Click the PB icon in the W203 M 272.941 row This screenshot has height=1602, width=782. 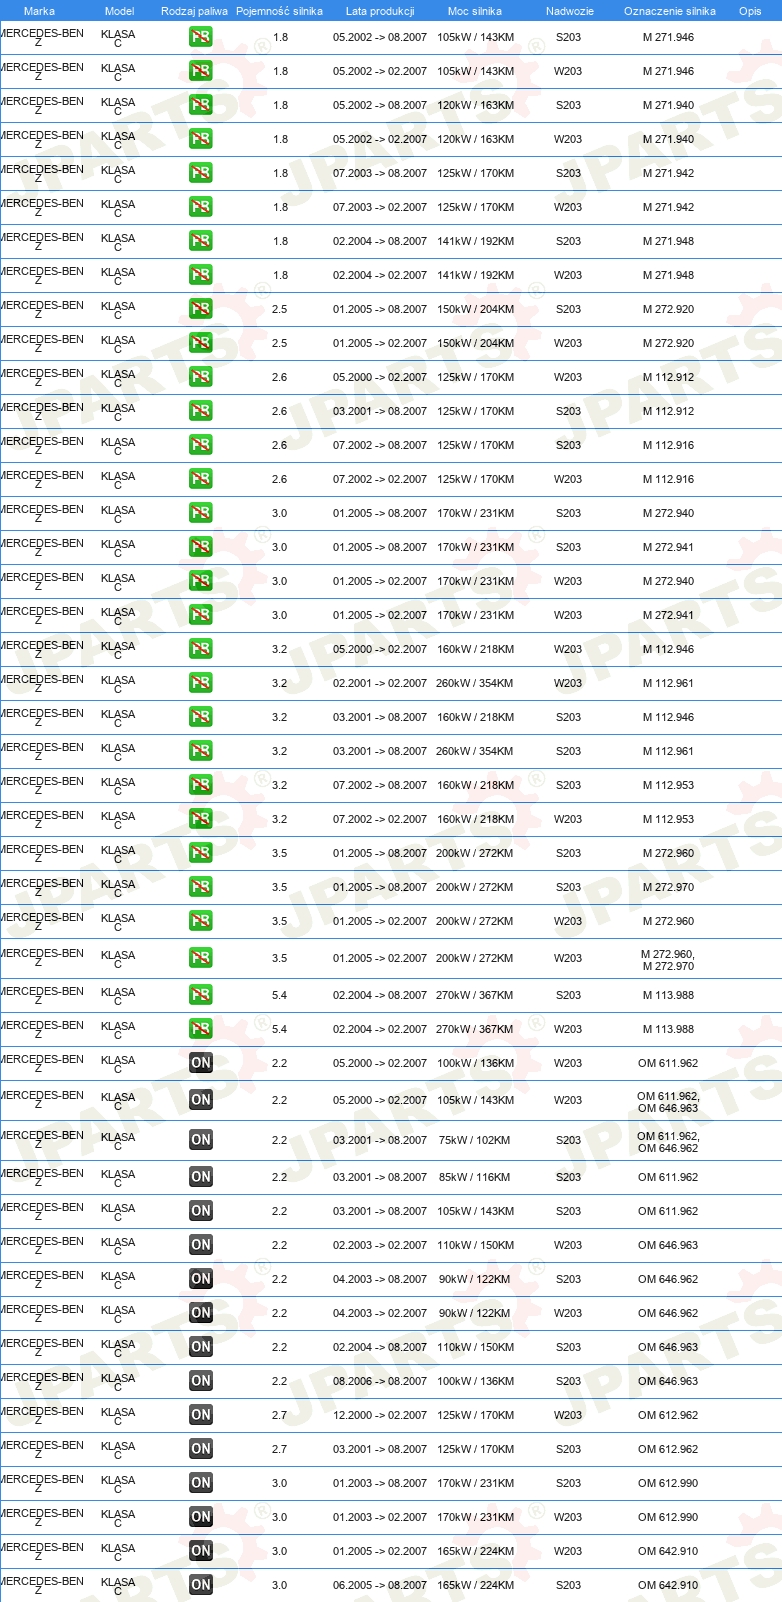point(201,615)
